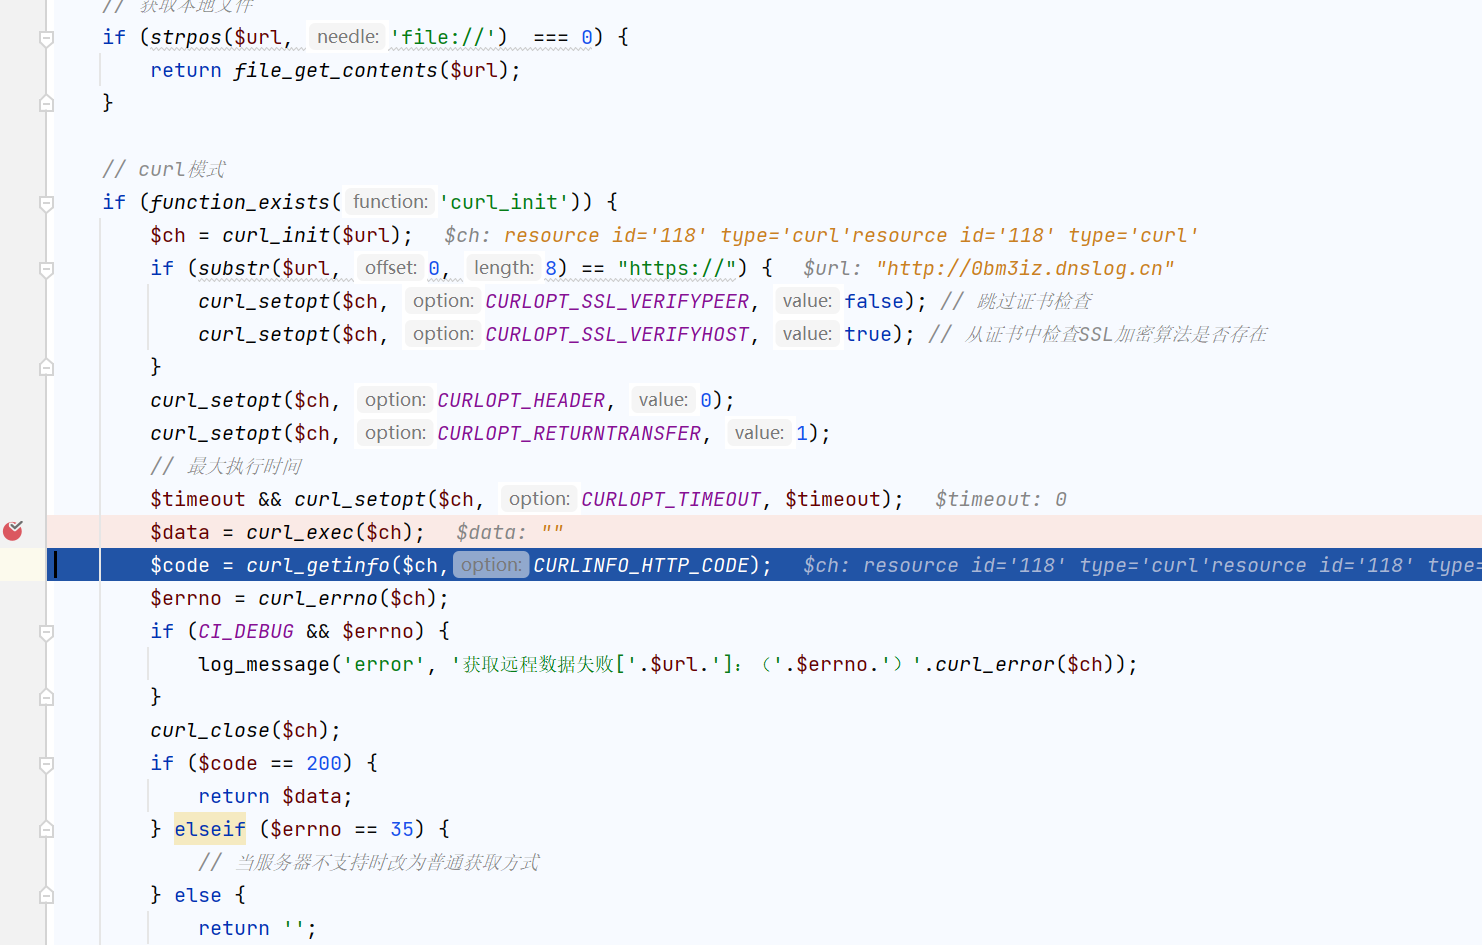This screenshot has height=945, width=1482.
Task: Click the CI_DEBUG constant
Action: [246, 631]
